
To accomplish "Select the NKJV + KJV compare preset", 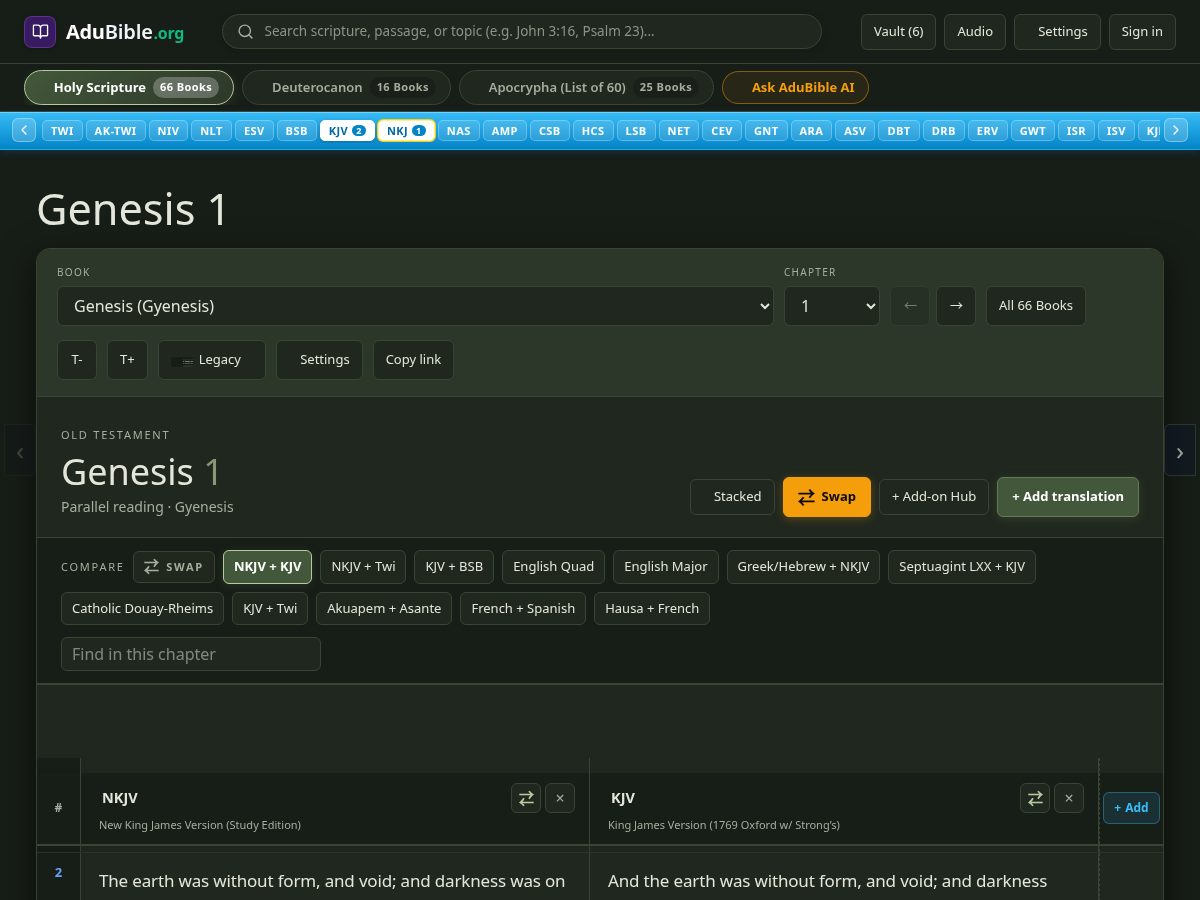I will (x=267, y=567).
